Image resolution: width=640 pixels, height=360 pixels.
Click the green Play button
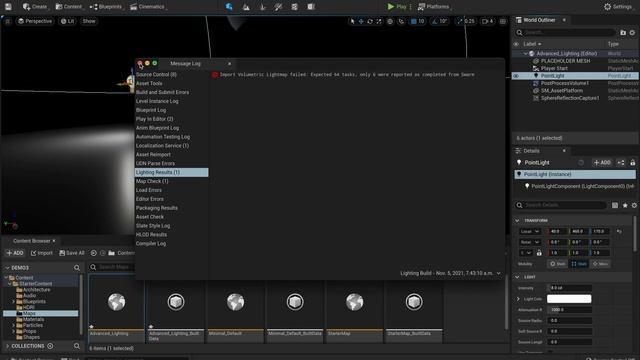(396, 7)
